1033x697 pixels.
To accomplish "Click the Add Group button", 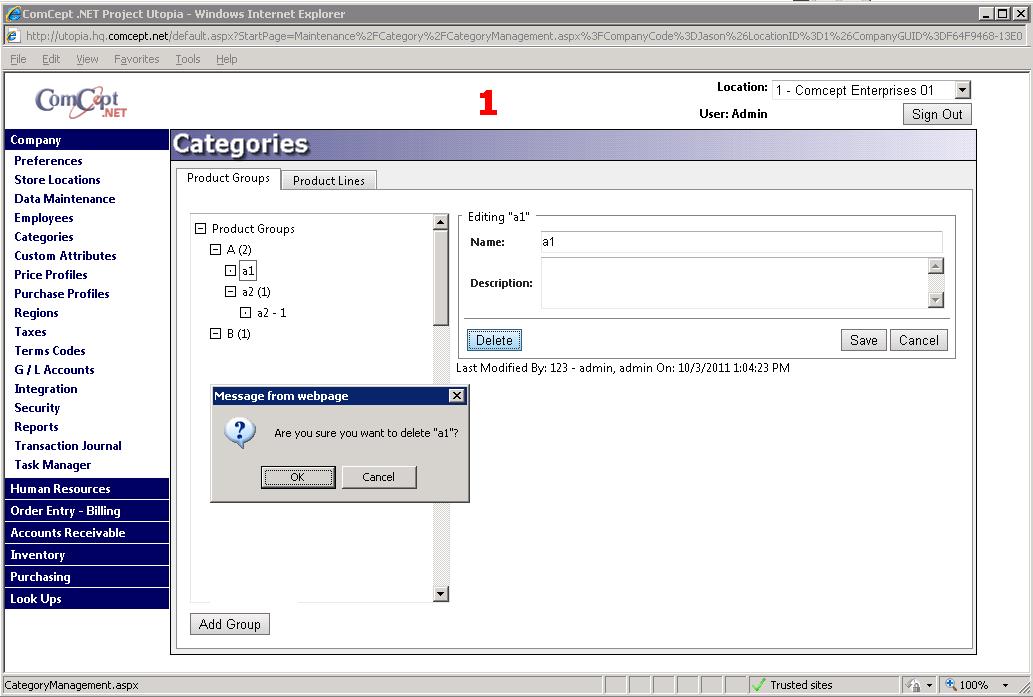I will pos(229,624).
